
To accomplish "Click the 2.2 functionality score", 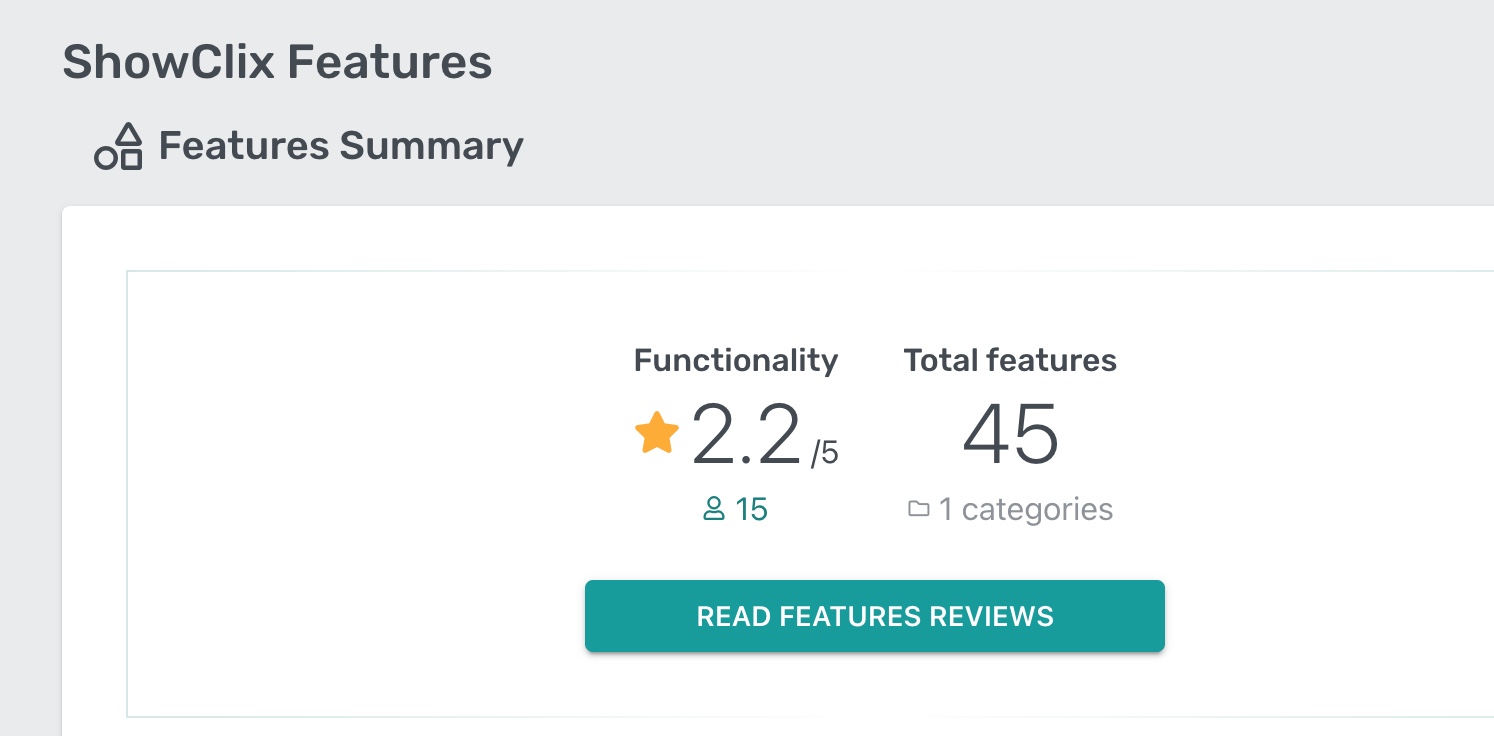I will [746, 435].
